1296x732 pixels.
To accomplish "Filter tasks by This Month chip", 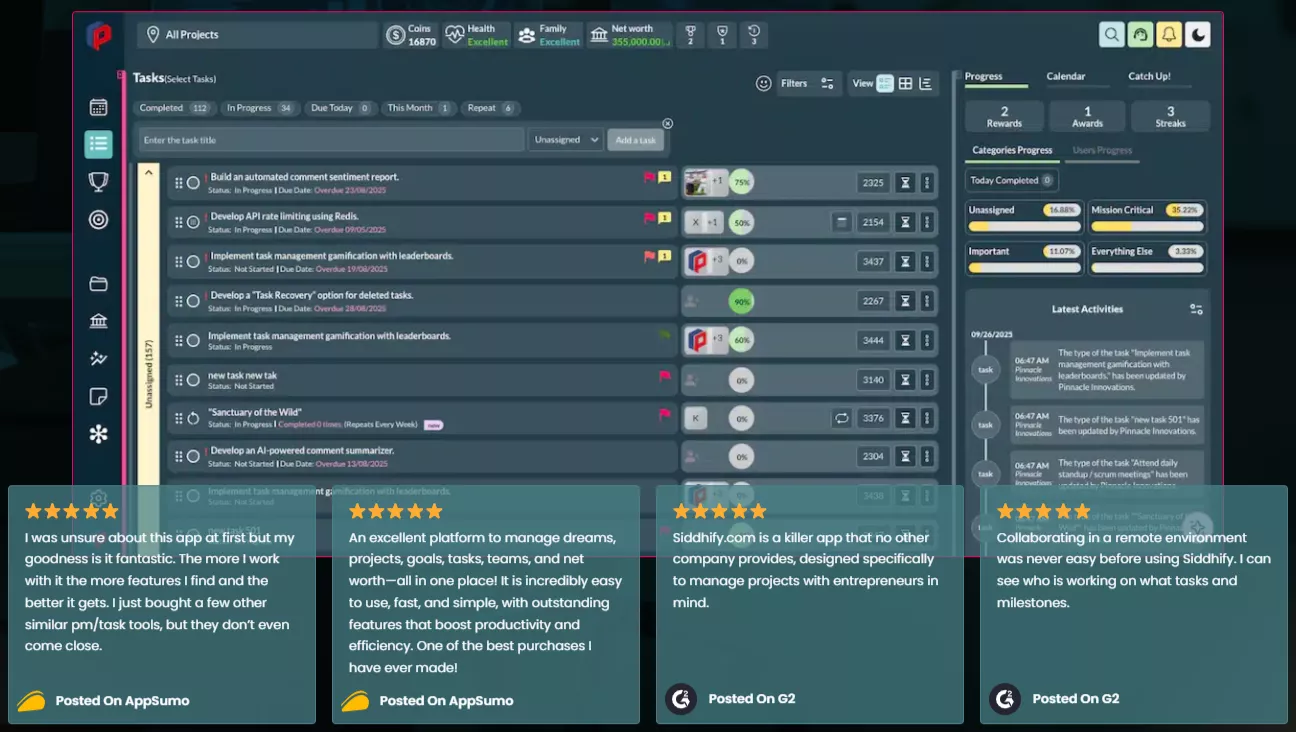I will pyautogui.click(x=418, y=108).
